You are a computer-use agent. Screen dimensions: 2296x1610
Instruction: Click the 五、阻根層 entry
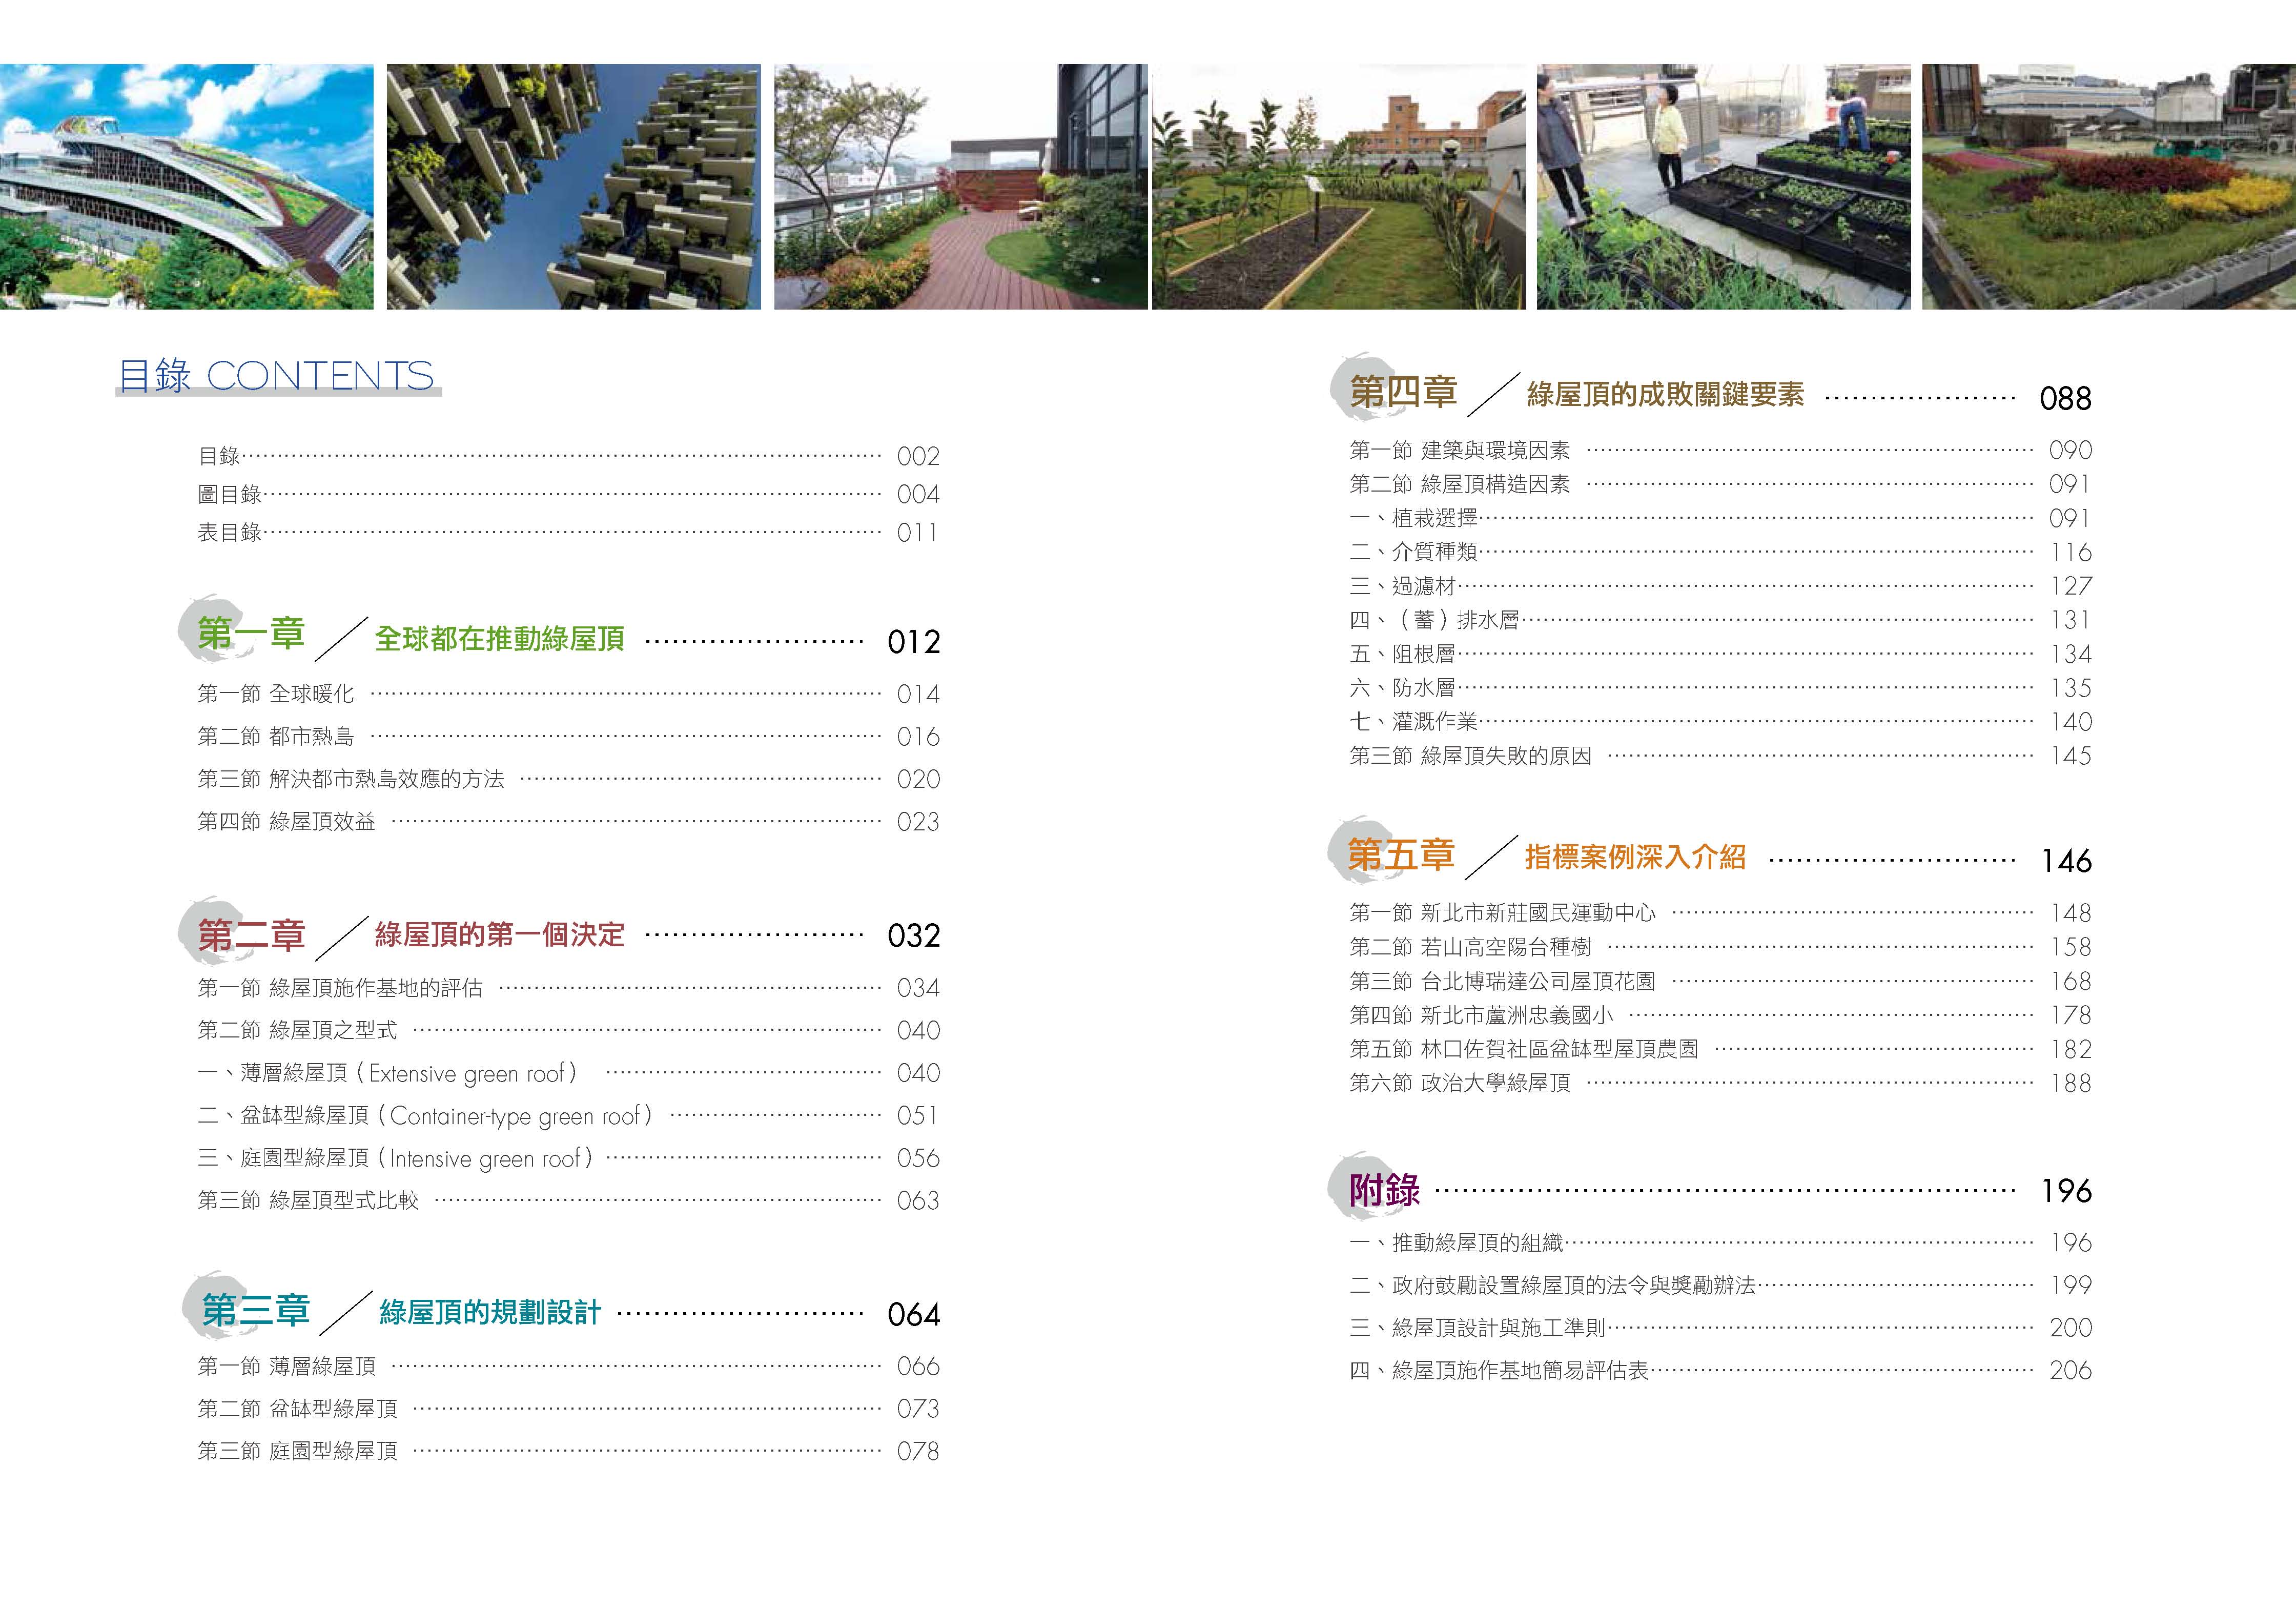[1720, 654]
